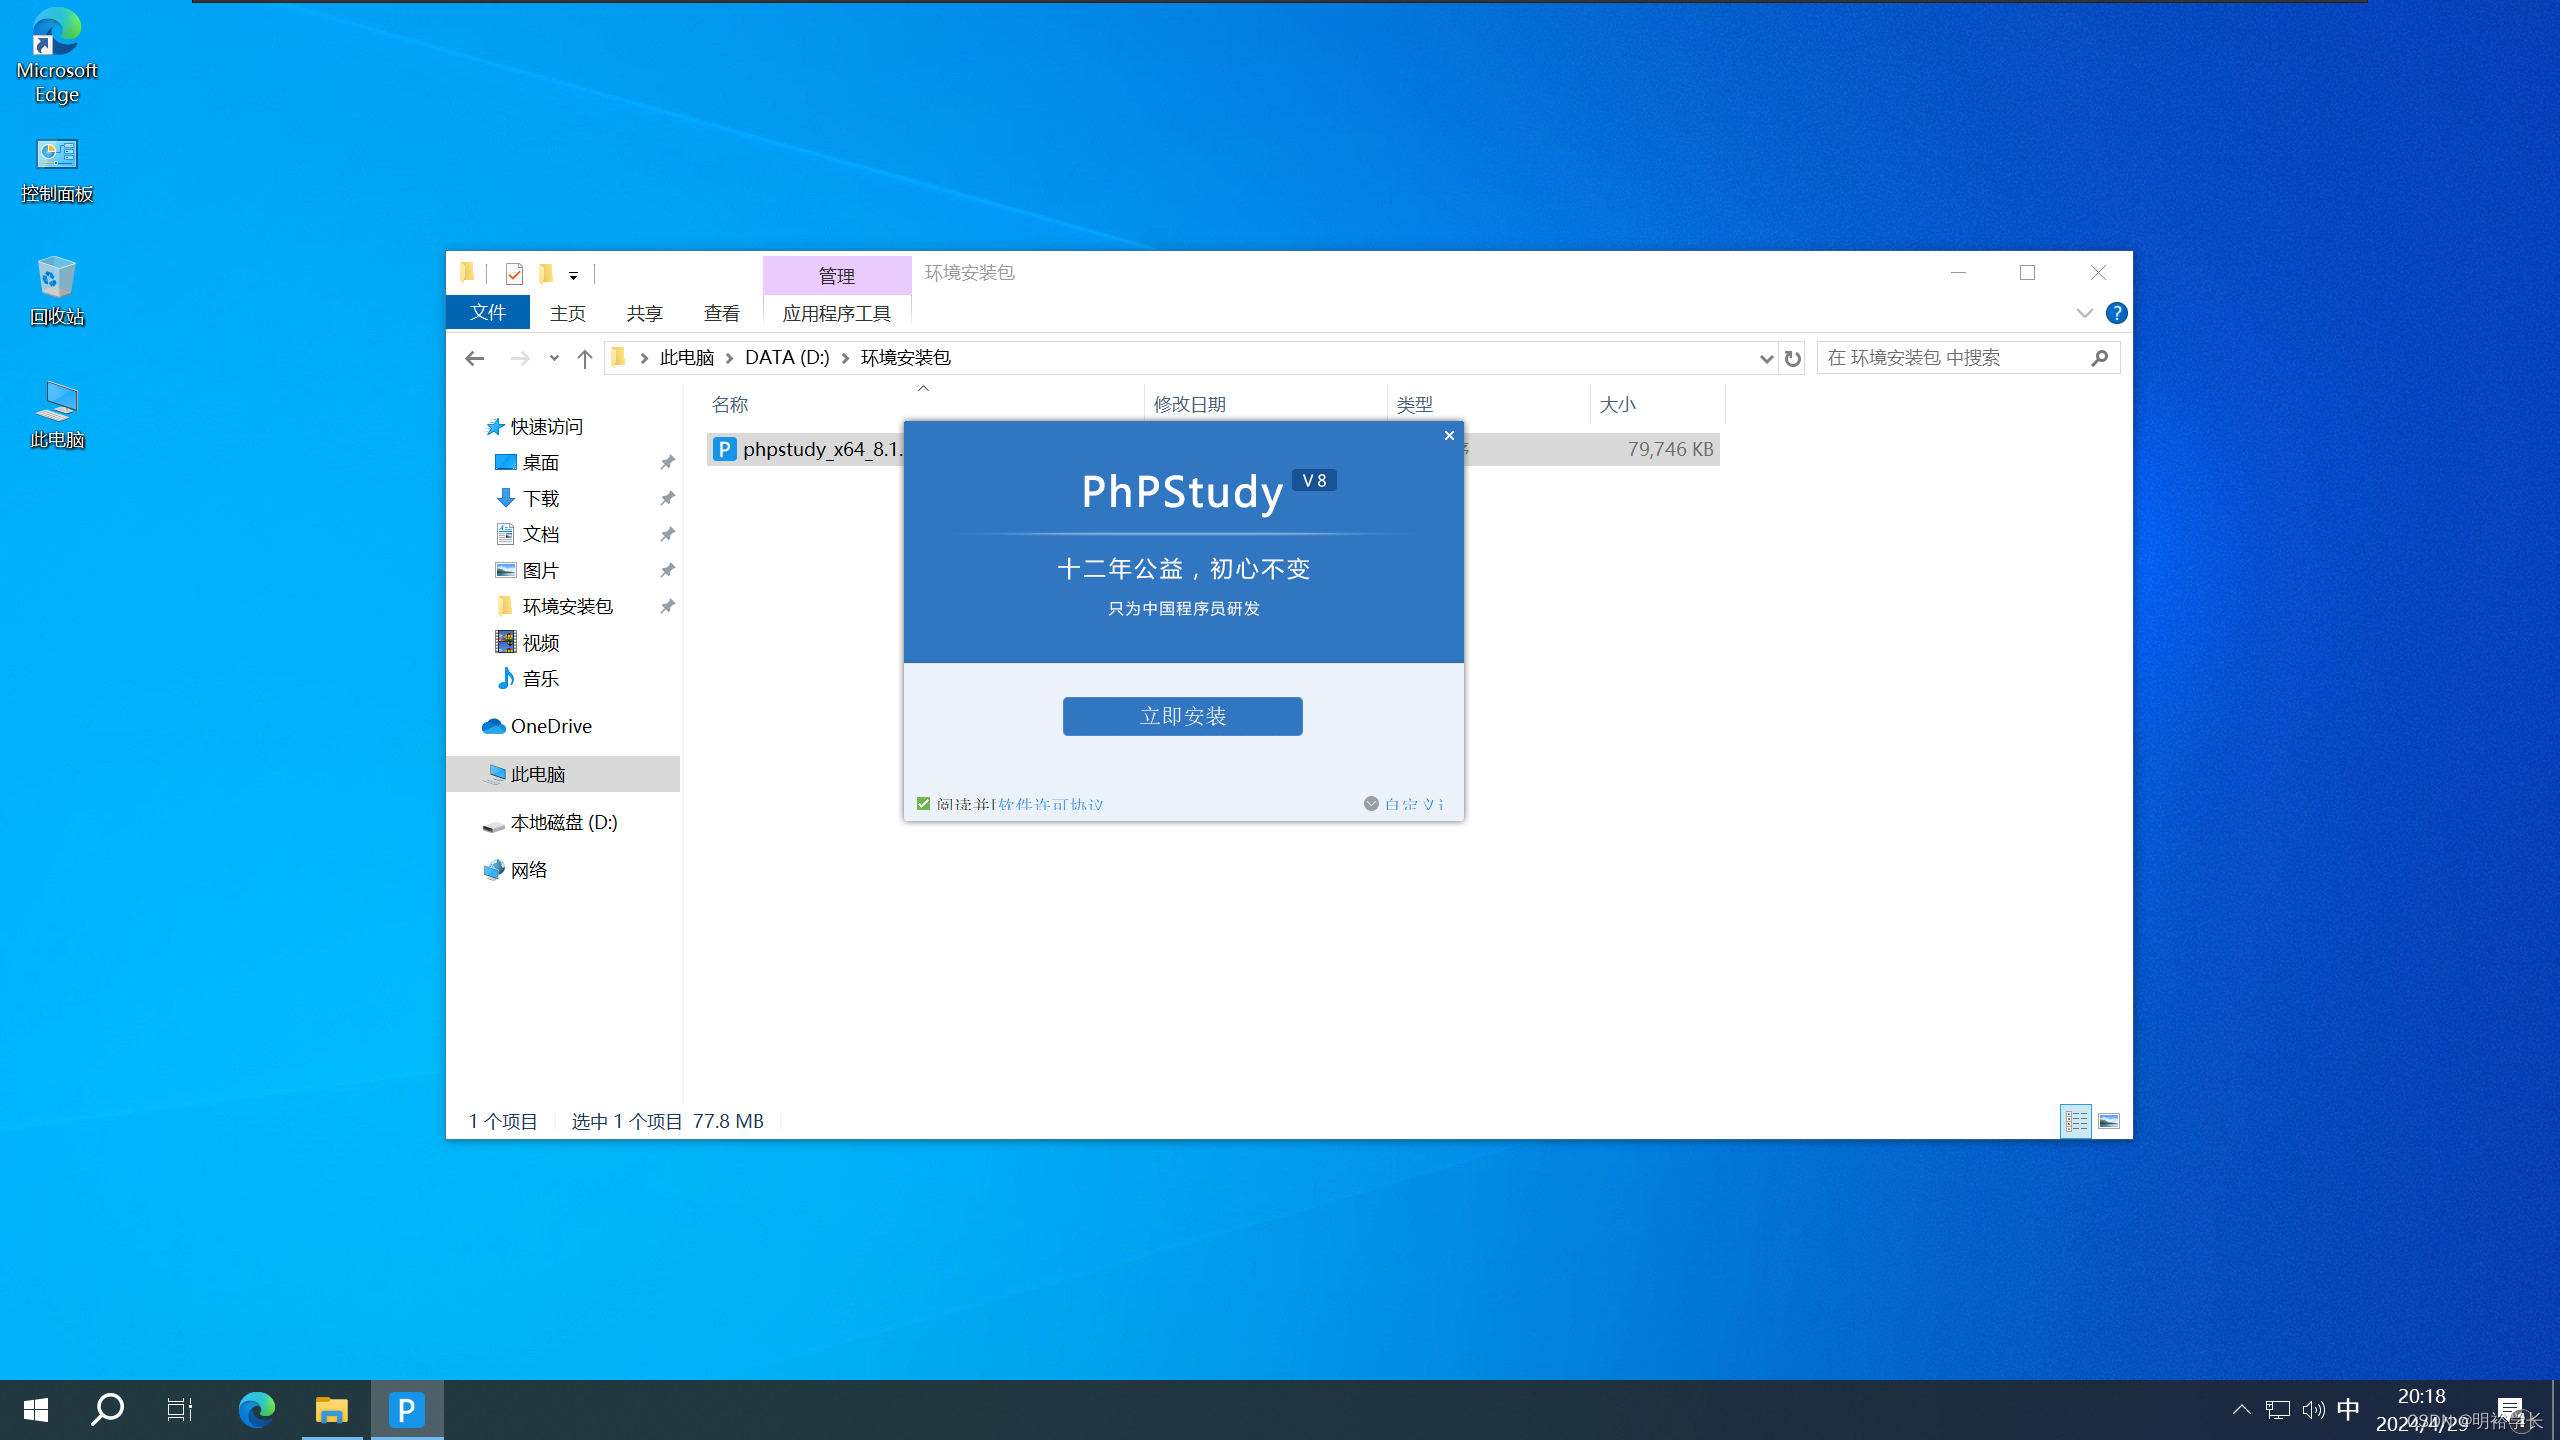Viewport: 2560px width, 1440px height.
Task: Expand the ribbon chevron
Action: [2084, 313]
